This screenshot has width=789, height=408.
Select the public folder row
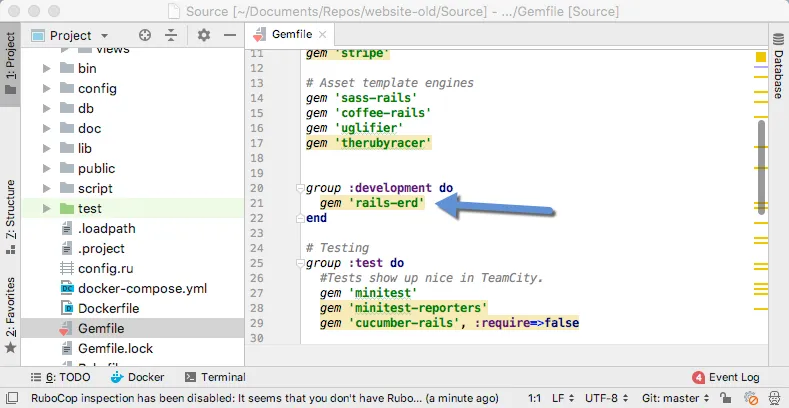[x=133, y=169]
